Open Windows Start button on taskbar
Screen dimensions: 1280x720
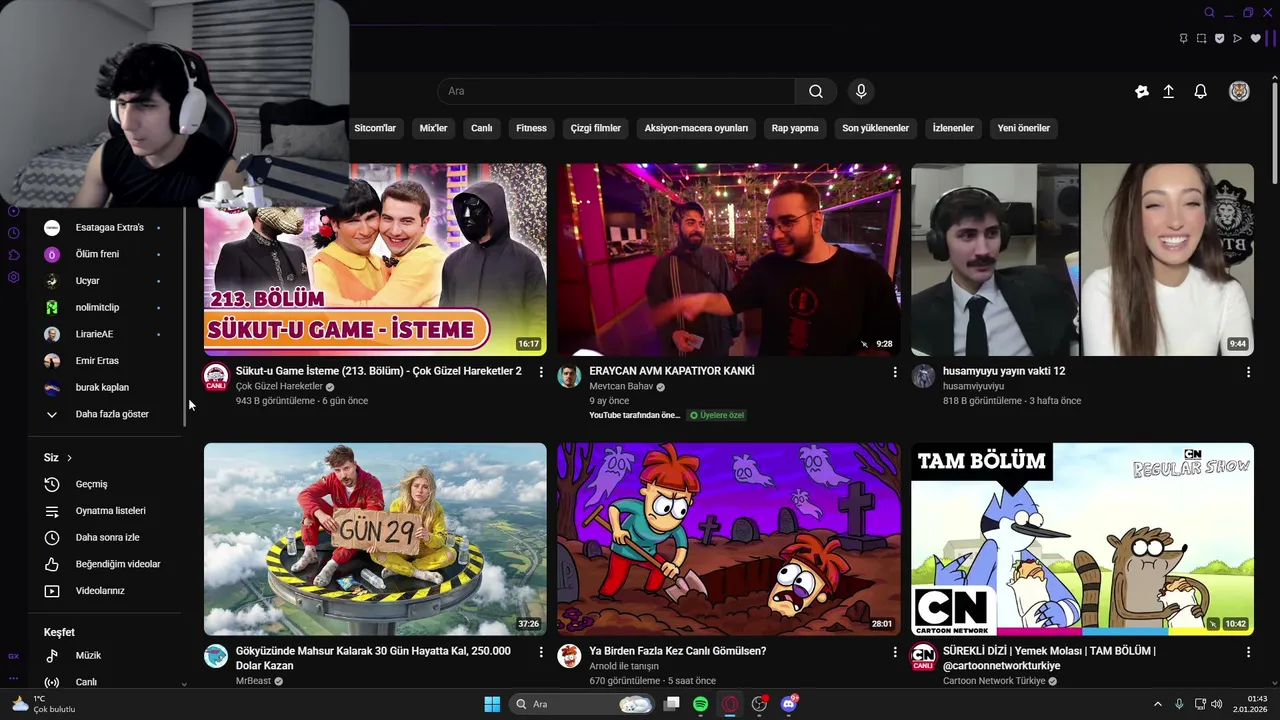click(x=492, y=704)
